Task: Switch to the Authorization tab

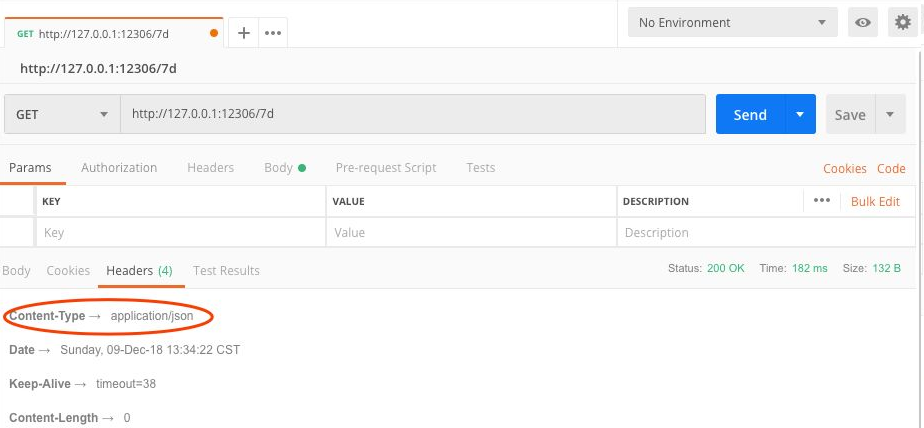Action: (x=119, y=168)
